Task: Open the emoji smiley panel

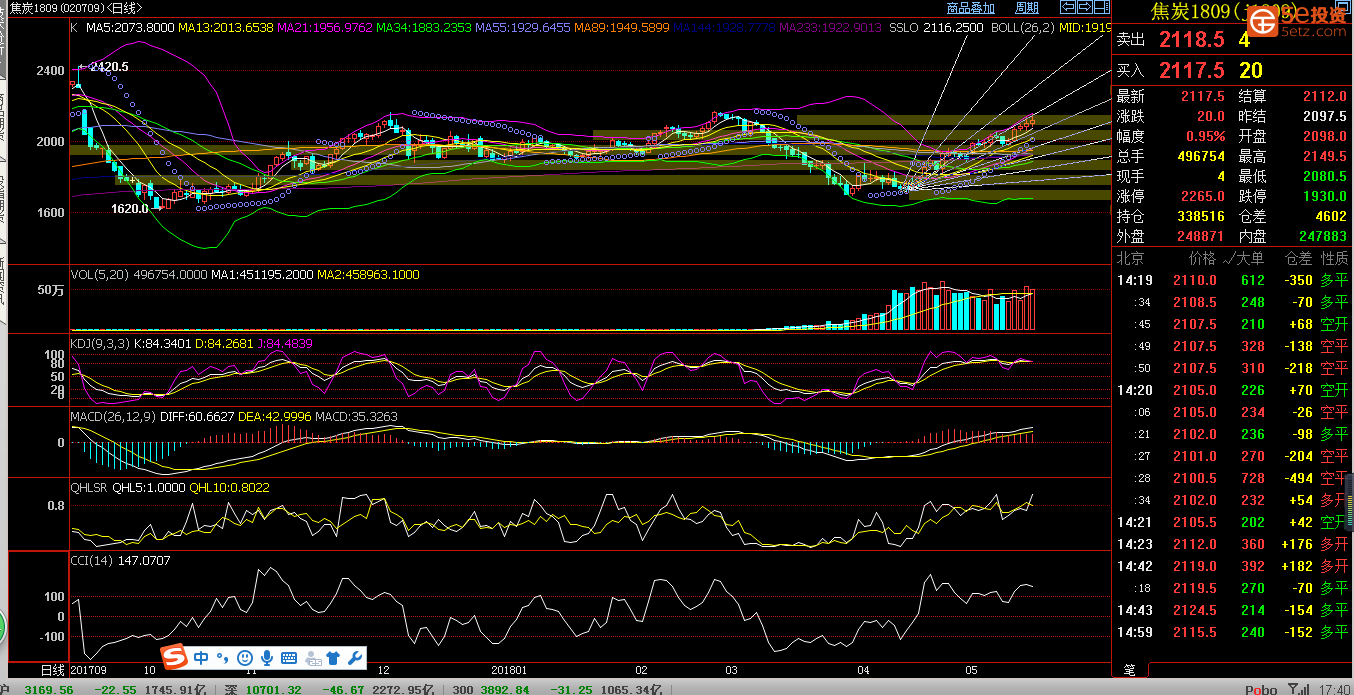Action: point(245,658)
